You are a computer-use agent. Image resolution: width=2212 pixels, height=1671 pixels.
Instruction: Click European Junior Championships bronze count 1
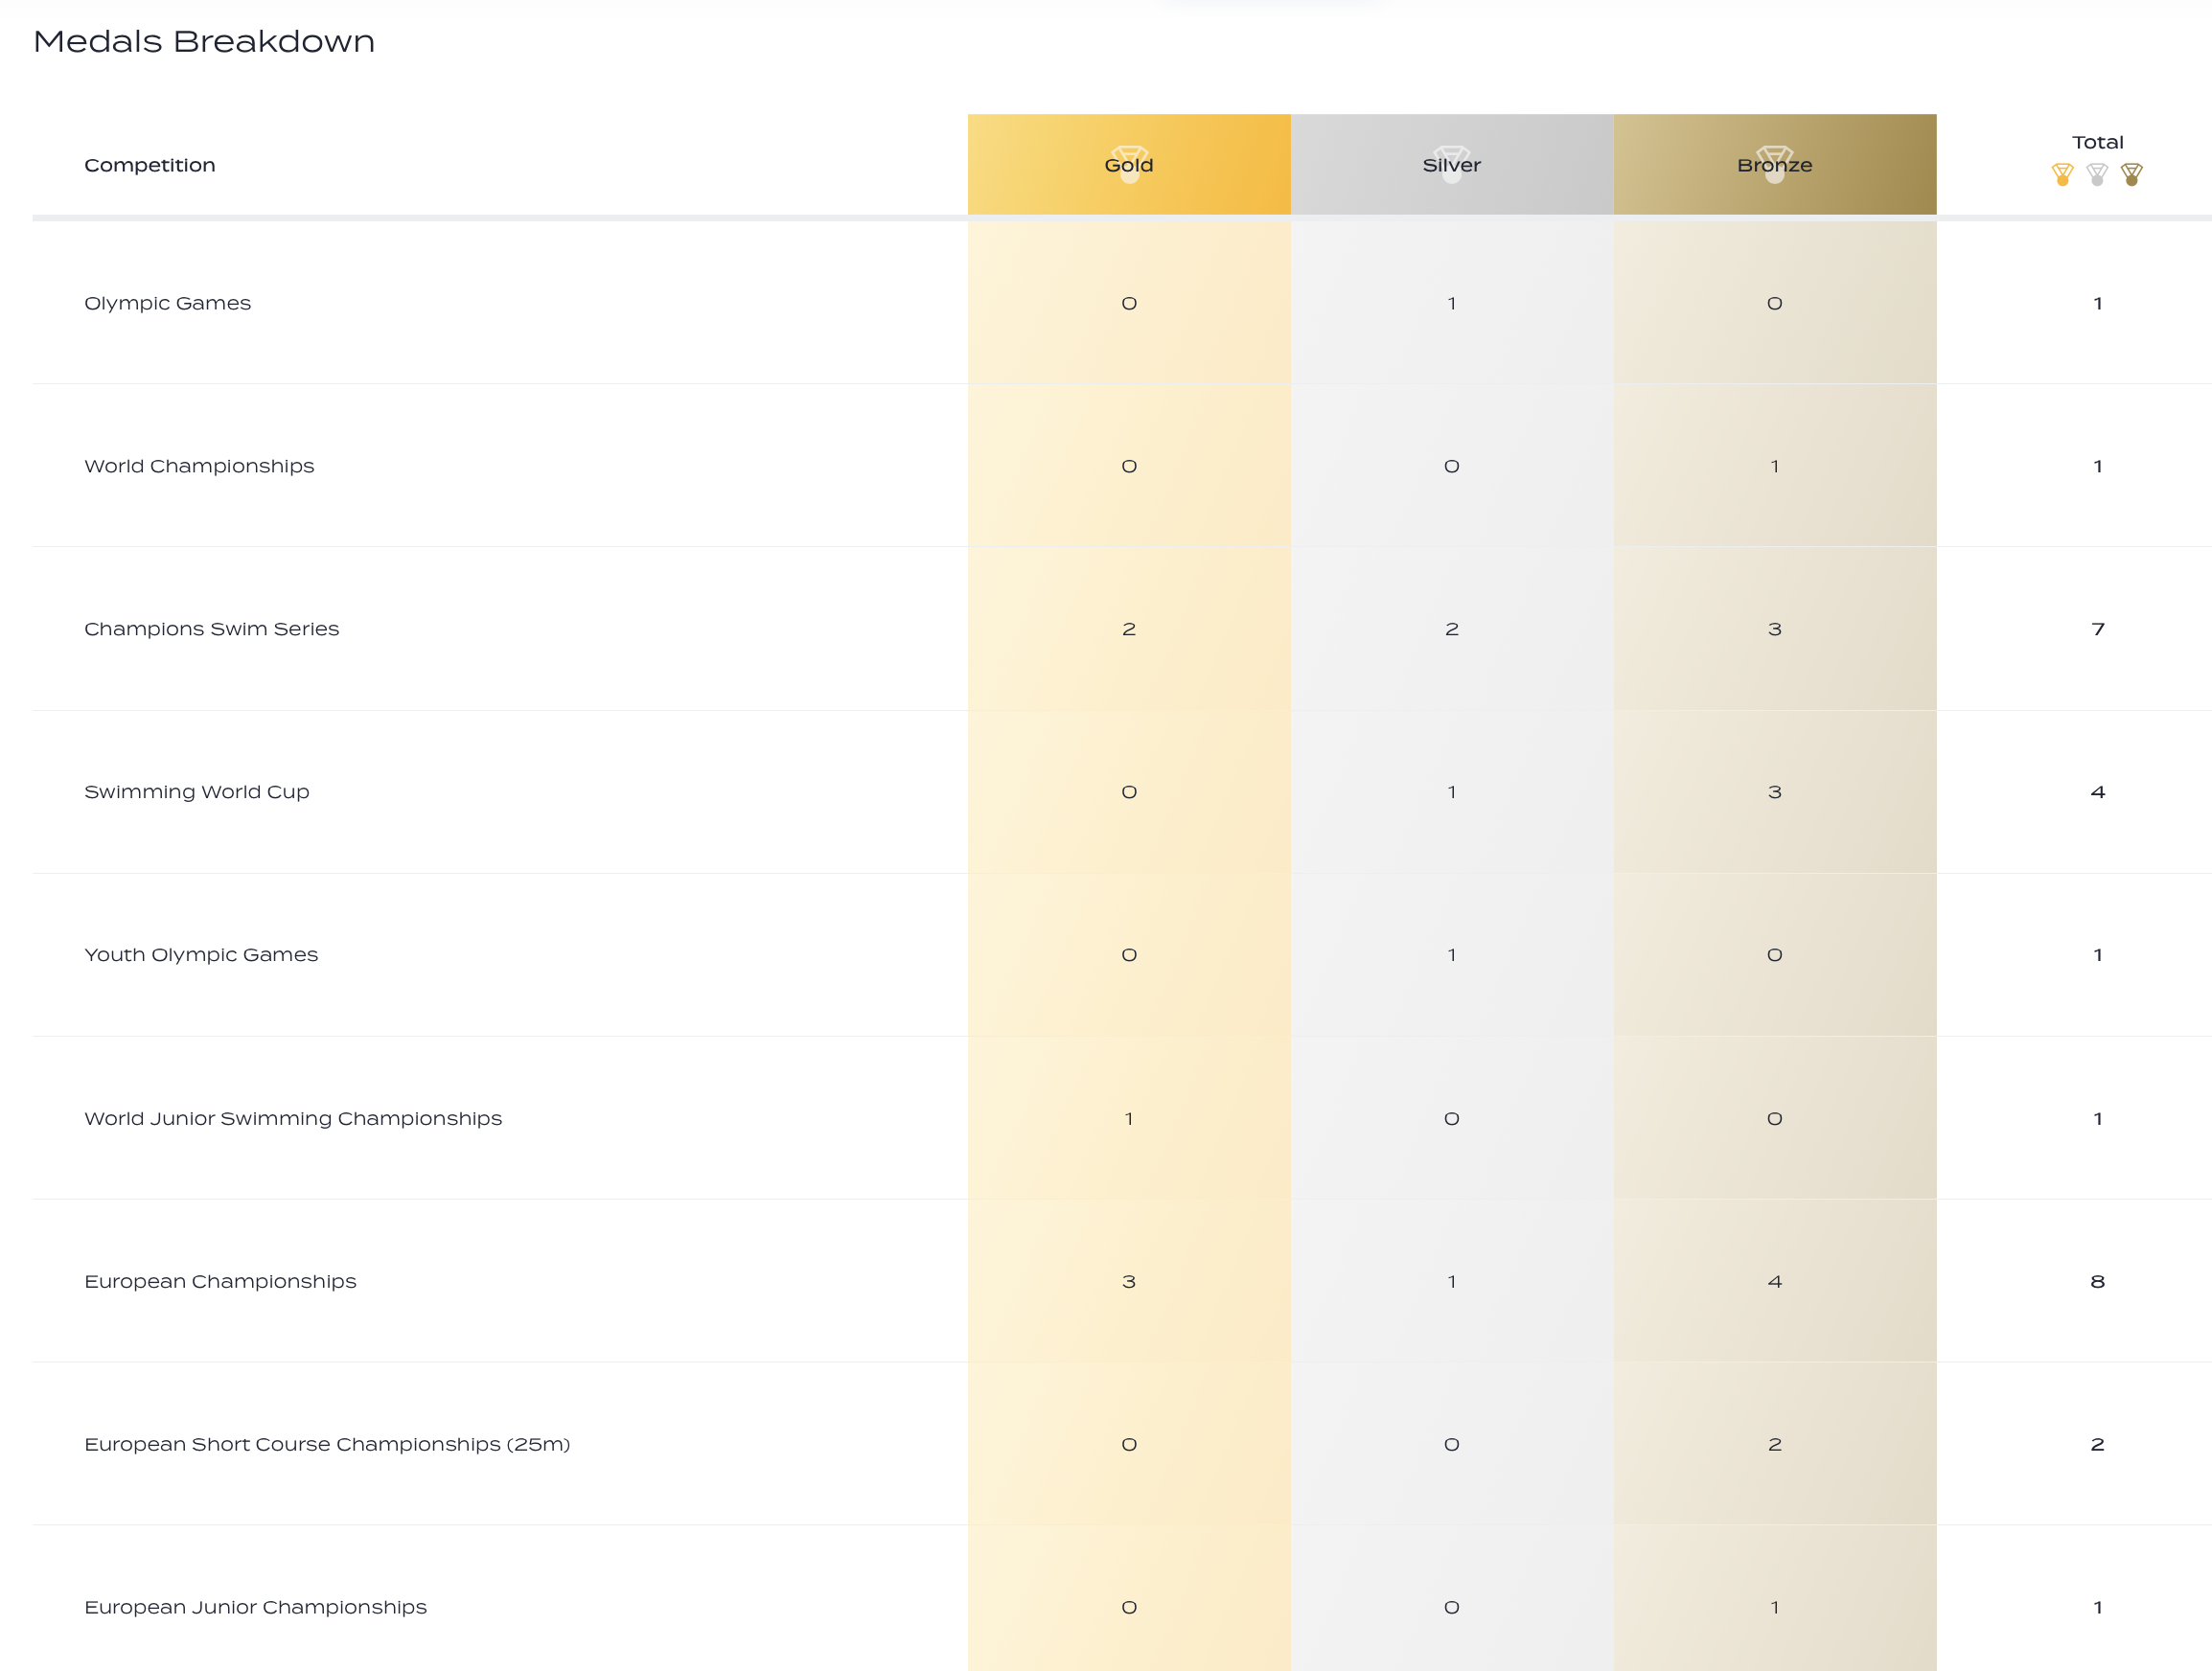point(1775,1607)
